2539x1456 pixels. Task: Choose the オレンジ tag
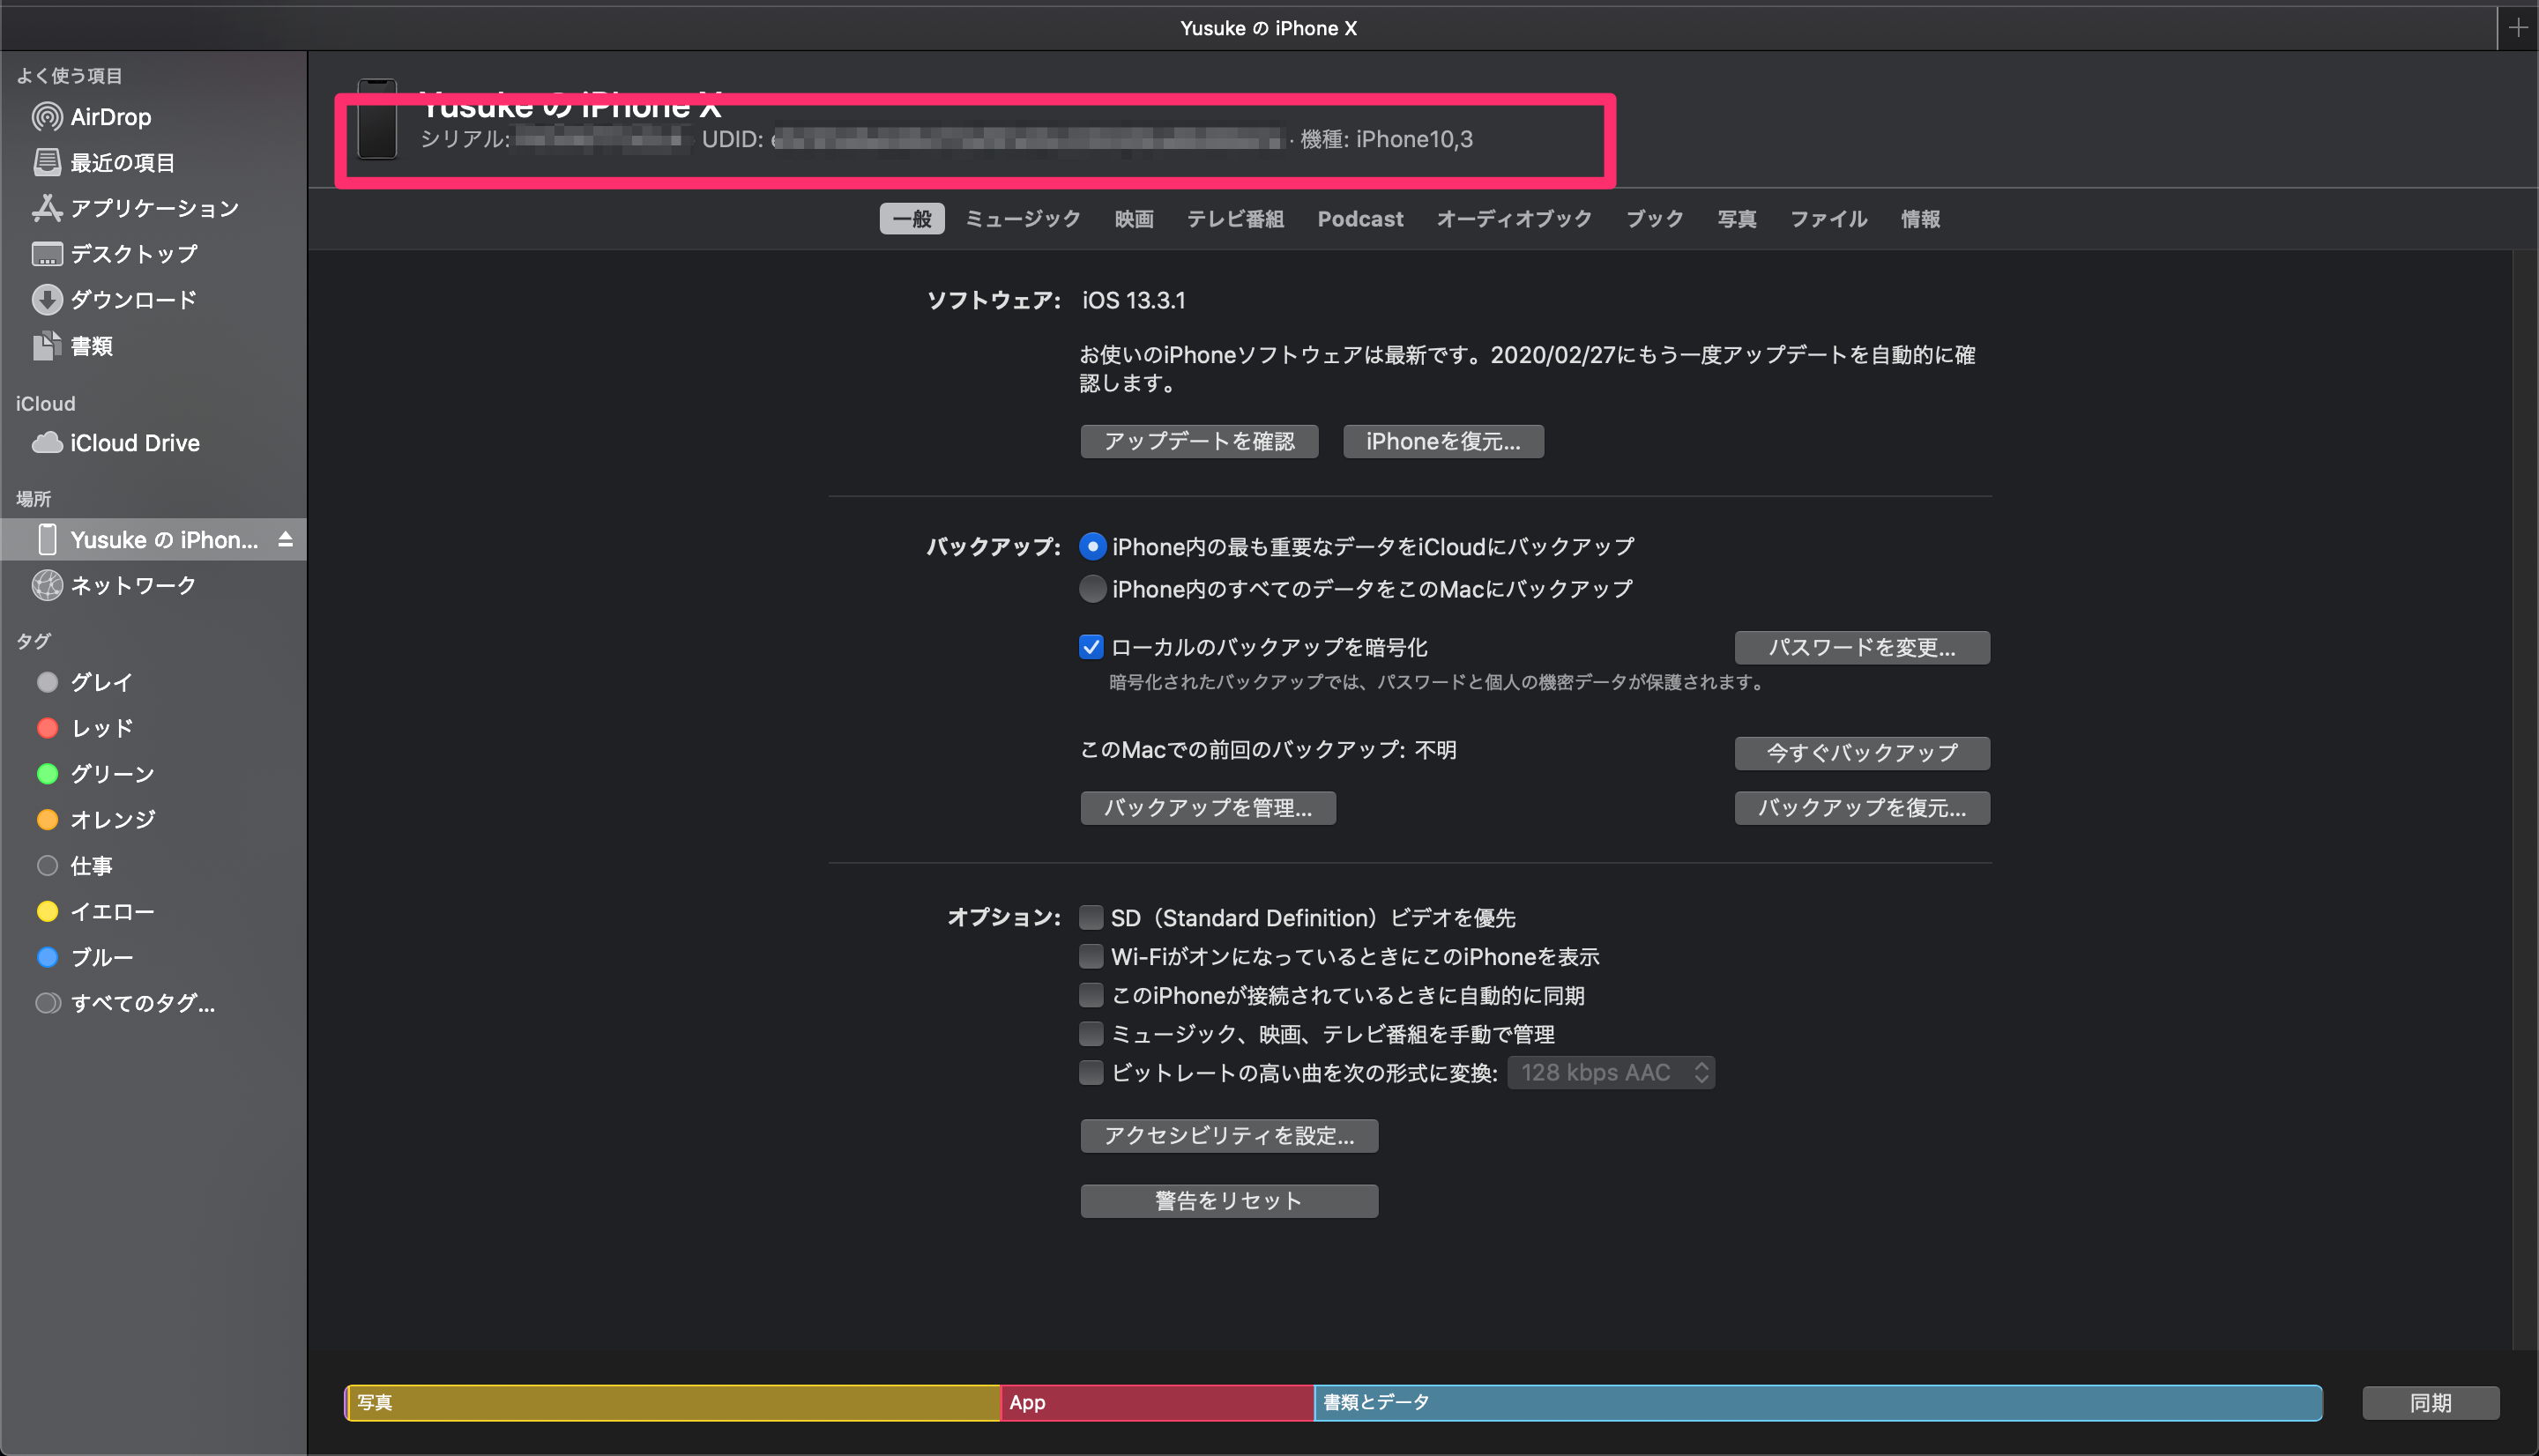(112, 820)
